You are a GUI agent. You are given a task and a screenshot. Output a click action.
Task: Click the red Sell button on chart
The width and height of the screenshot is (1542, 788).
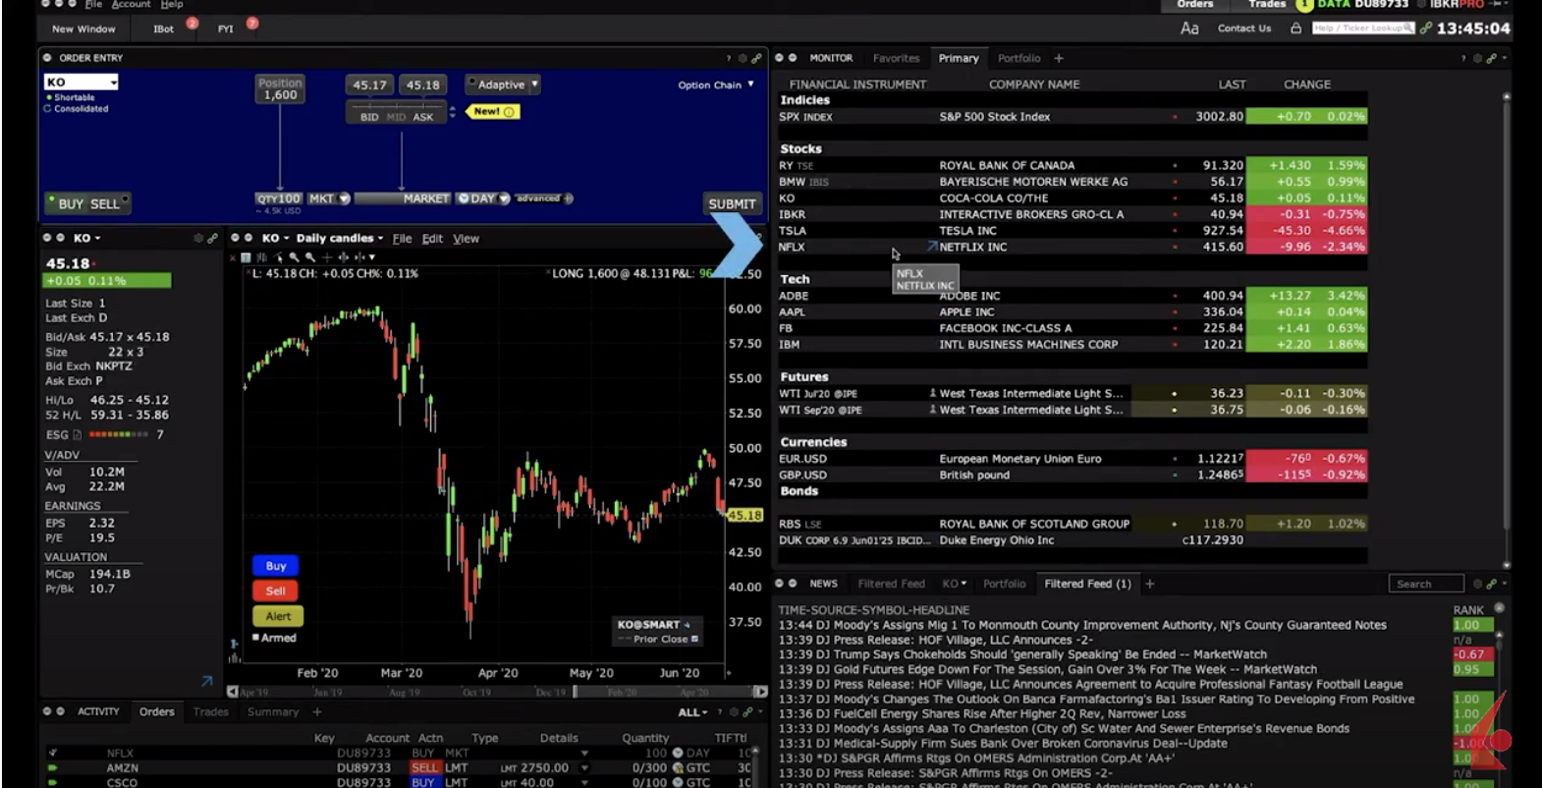coord(275,591)
